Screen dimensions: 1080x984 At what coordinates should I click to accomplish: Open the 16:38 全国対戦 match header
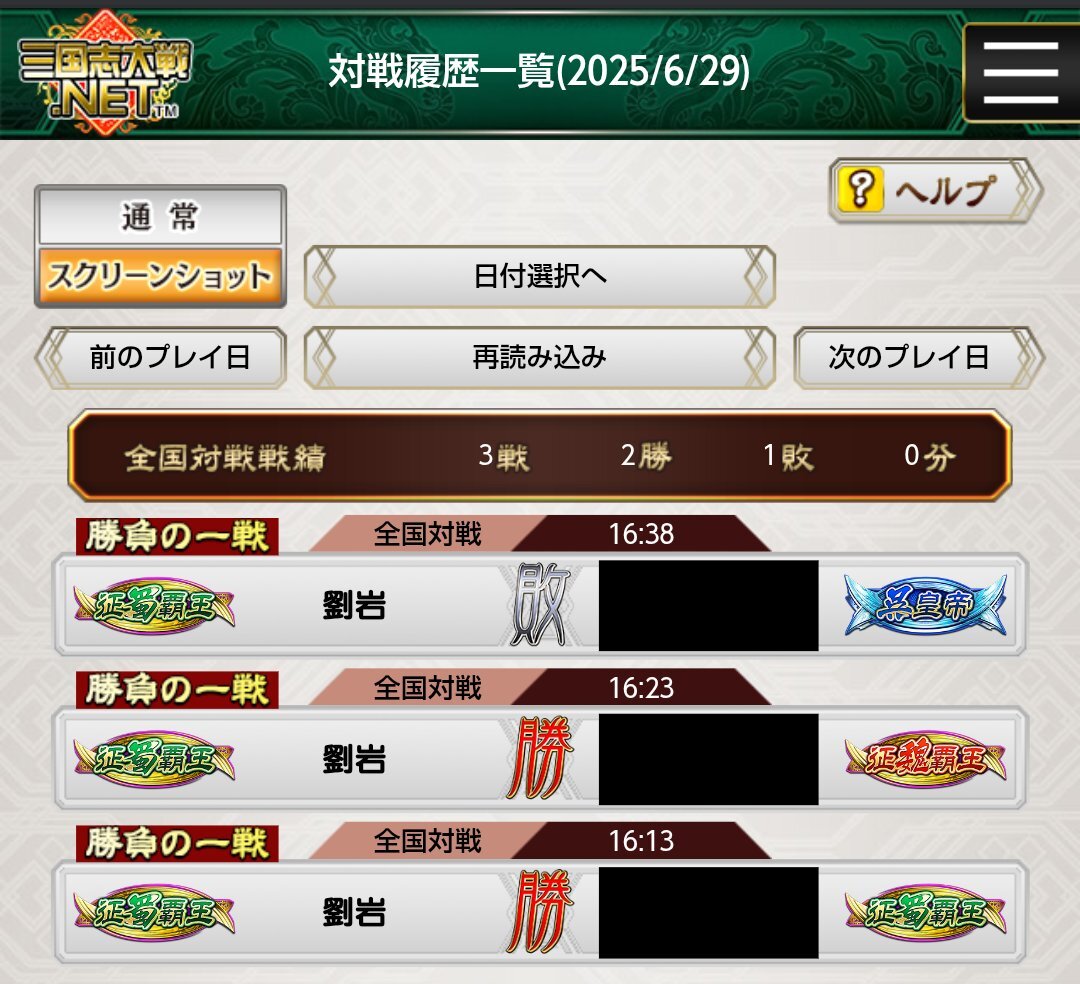(540, 534)
